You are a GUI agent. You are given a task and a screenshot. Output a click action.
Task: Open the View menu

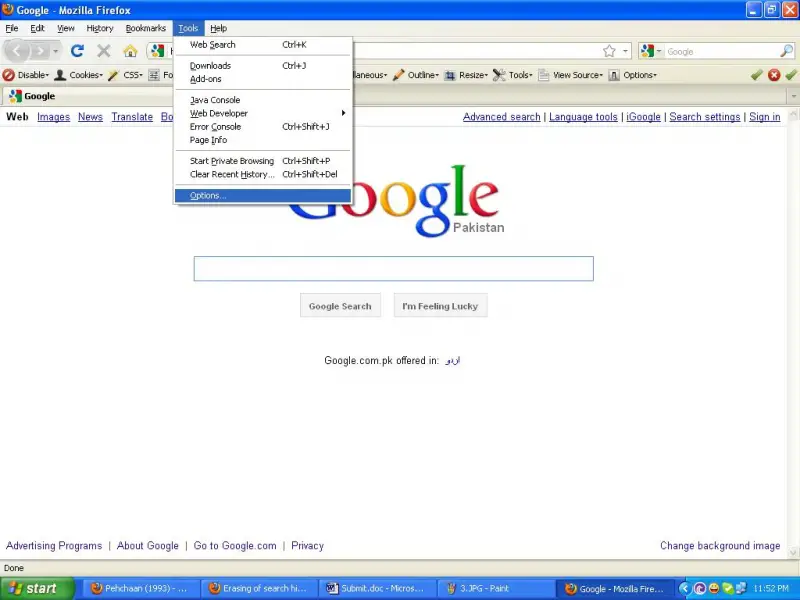(65, 28)
